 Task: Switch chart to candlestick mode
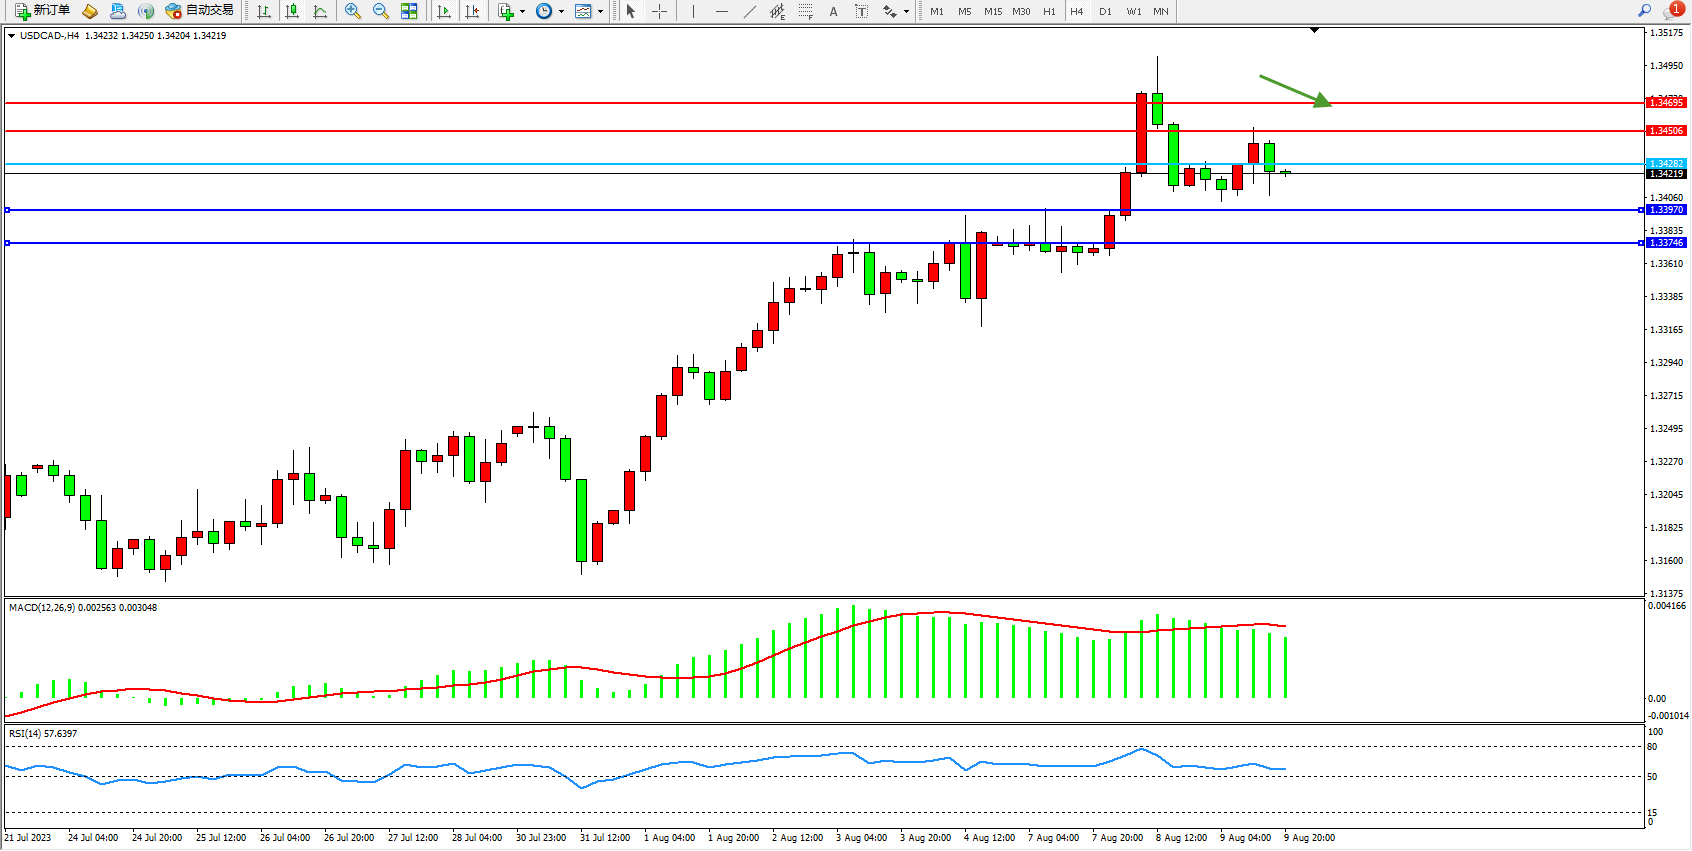(x=292, y=11)
